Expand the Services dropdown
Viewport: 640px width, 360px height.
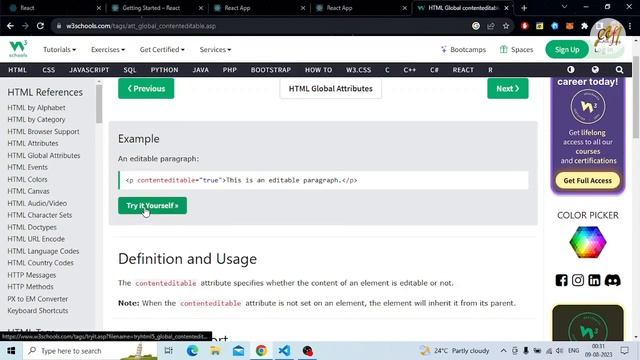(215, 49)
